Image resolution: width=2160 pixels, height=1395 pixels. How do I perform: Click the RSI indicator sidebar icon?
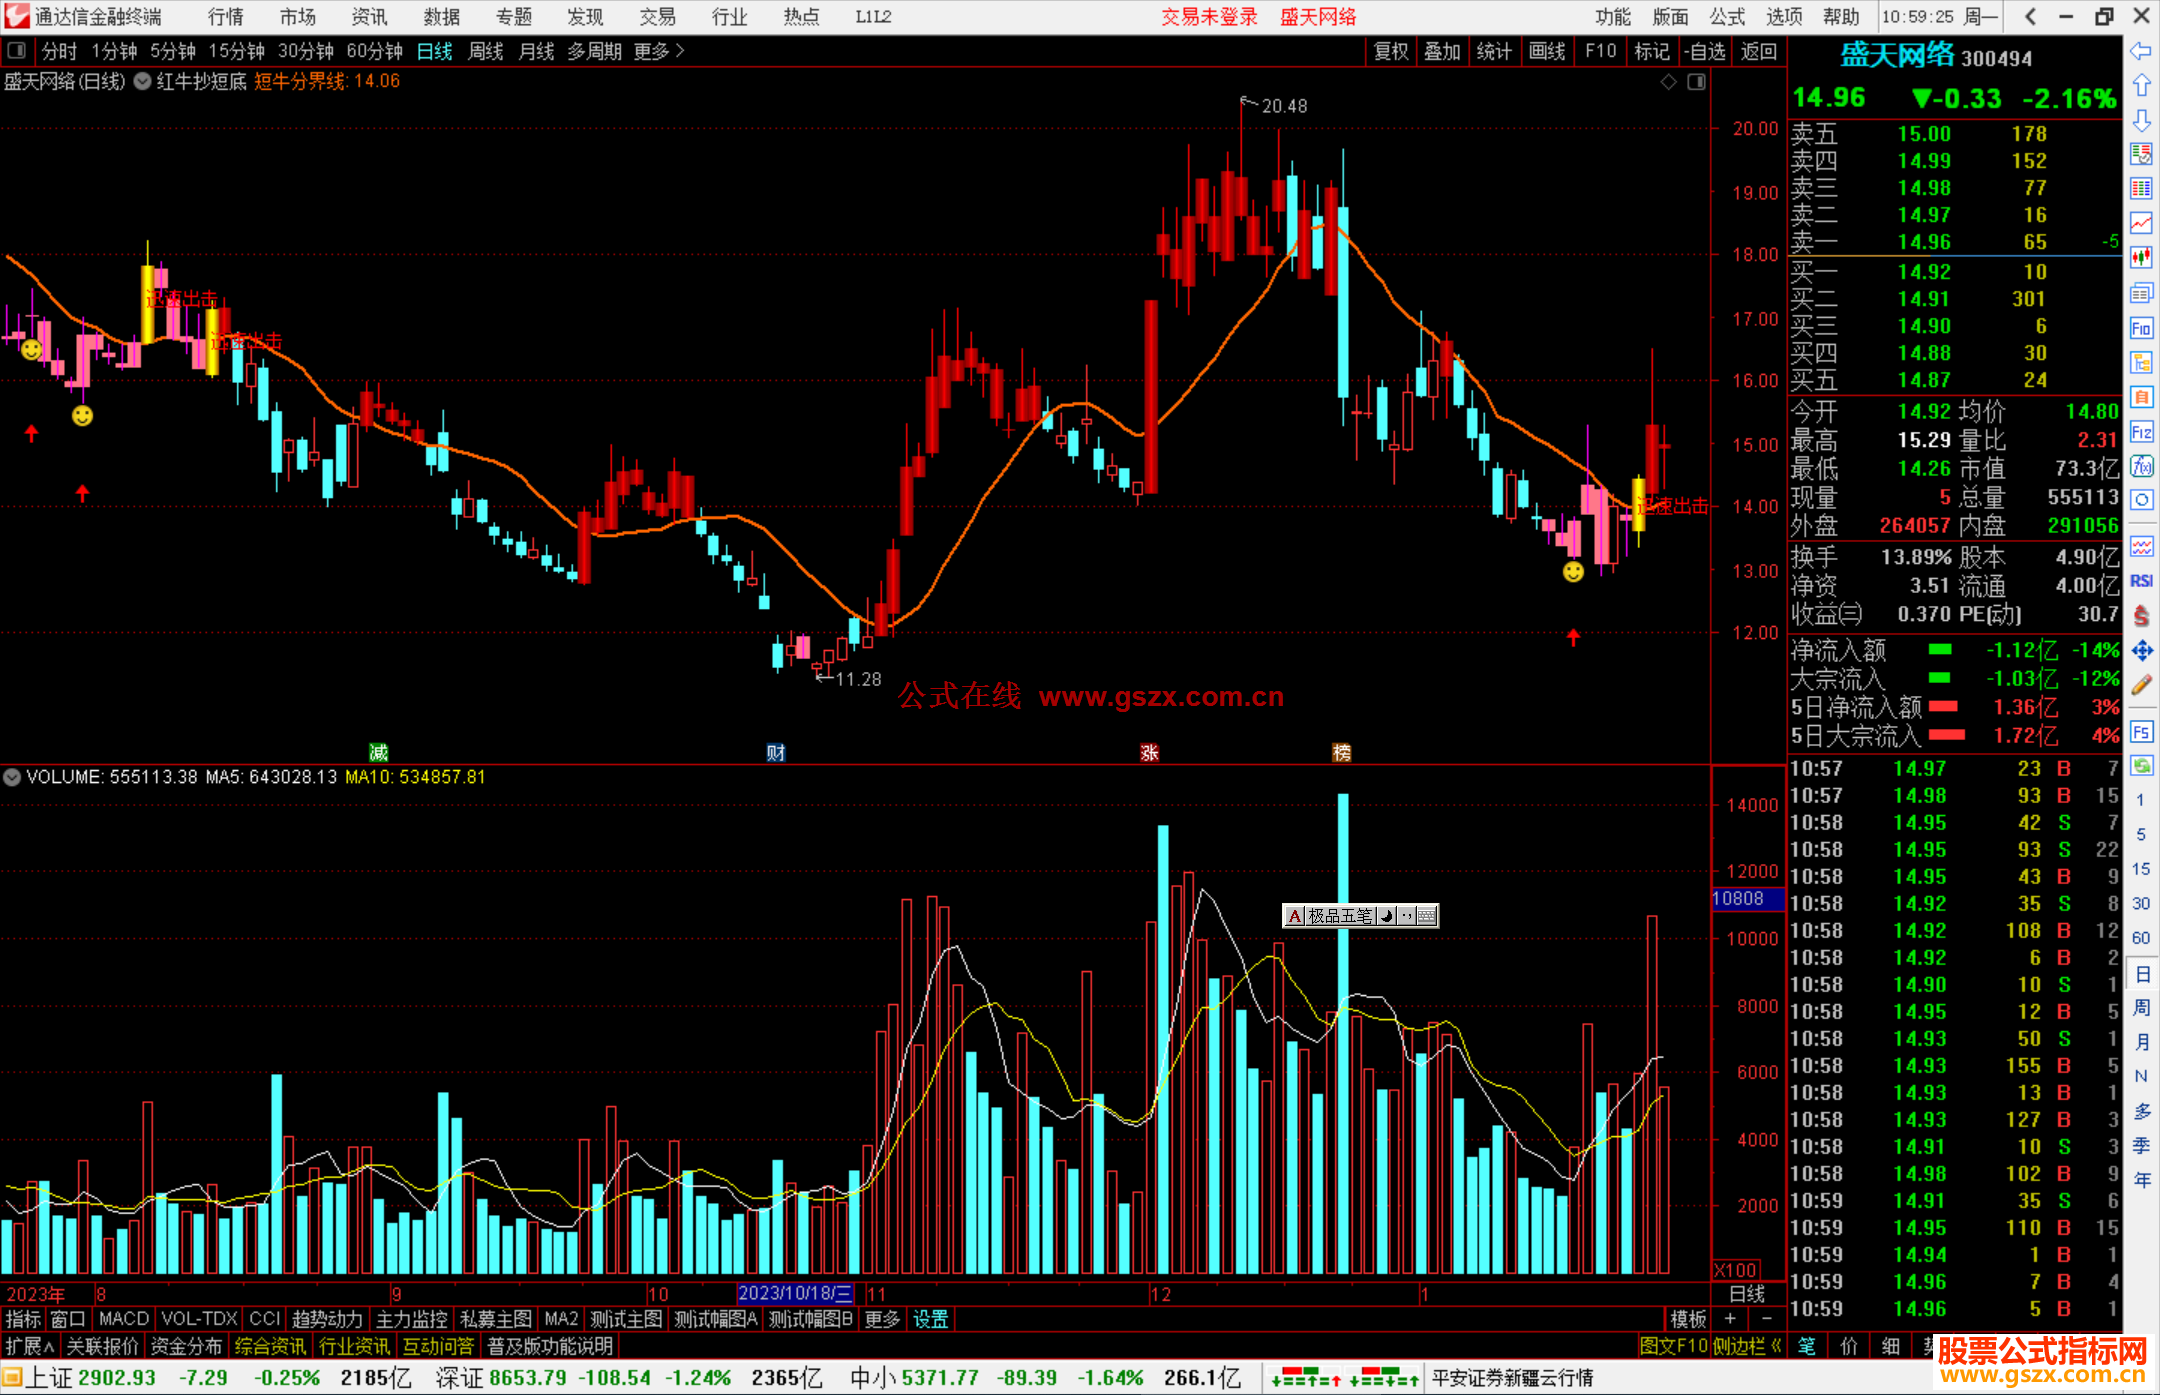2141,581
